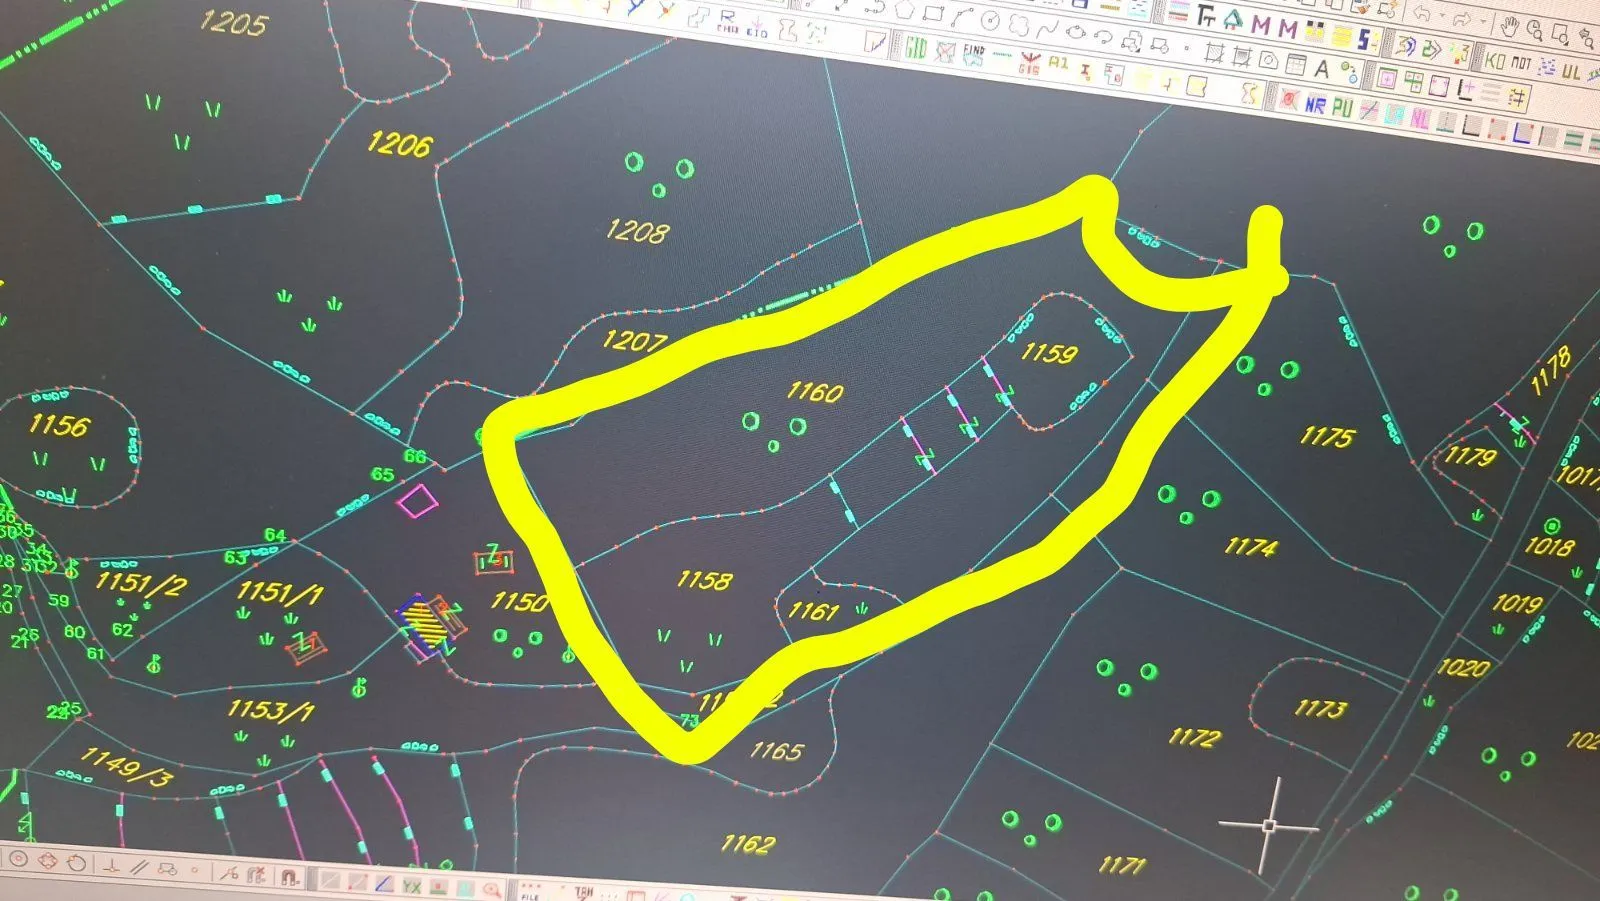The image size is (1600, 901).
Task: Click the yellow hash grid icon
Action: click(1518, 97)
